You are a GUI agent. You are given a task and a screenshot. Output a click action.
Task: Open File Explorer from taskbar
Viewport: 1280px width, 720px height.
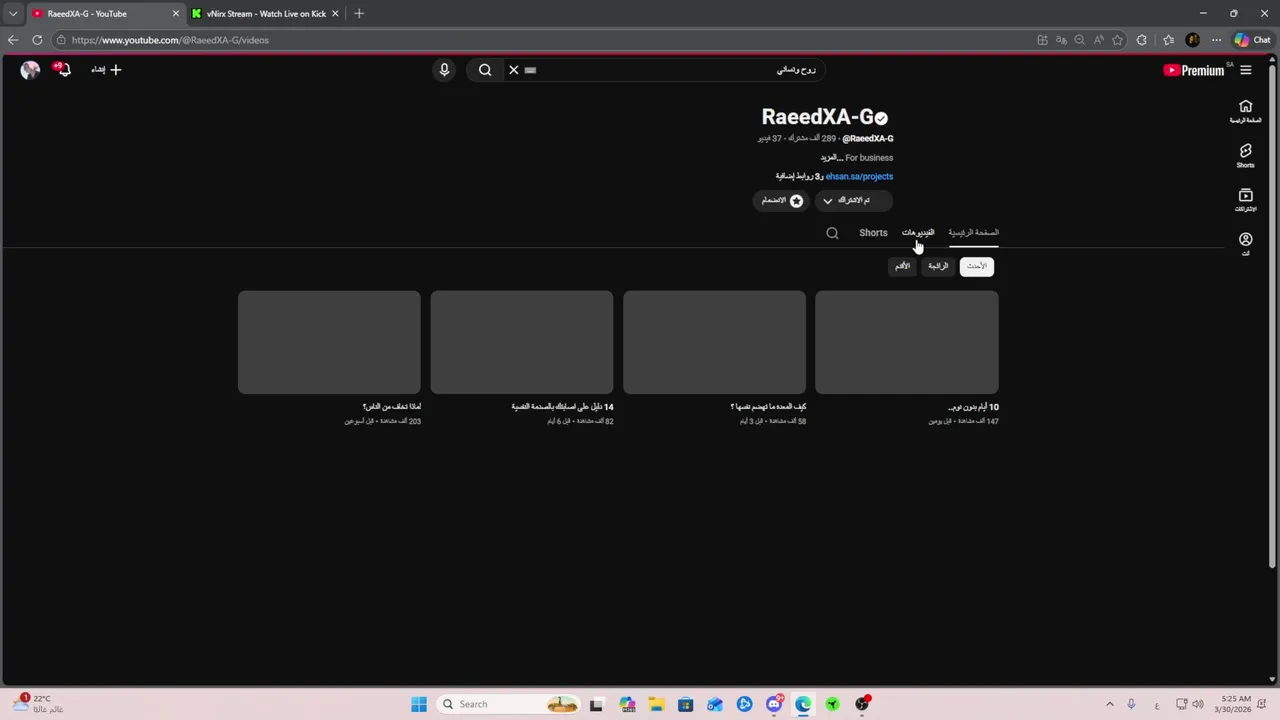point(656,704)
